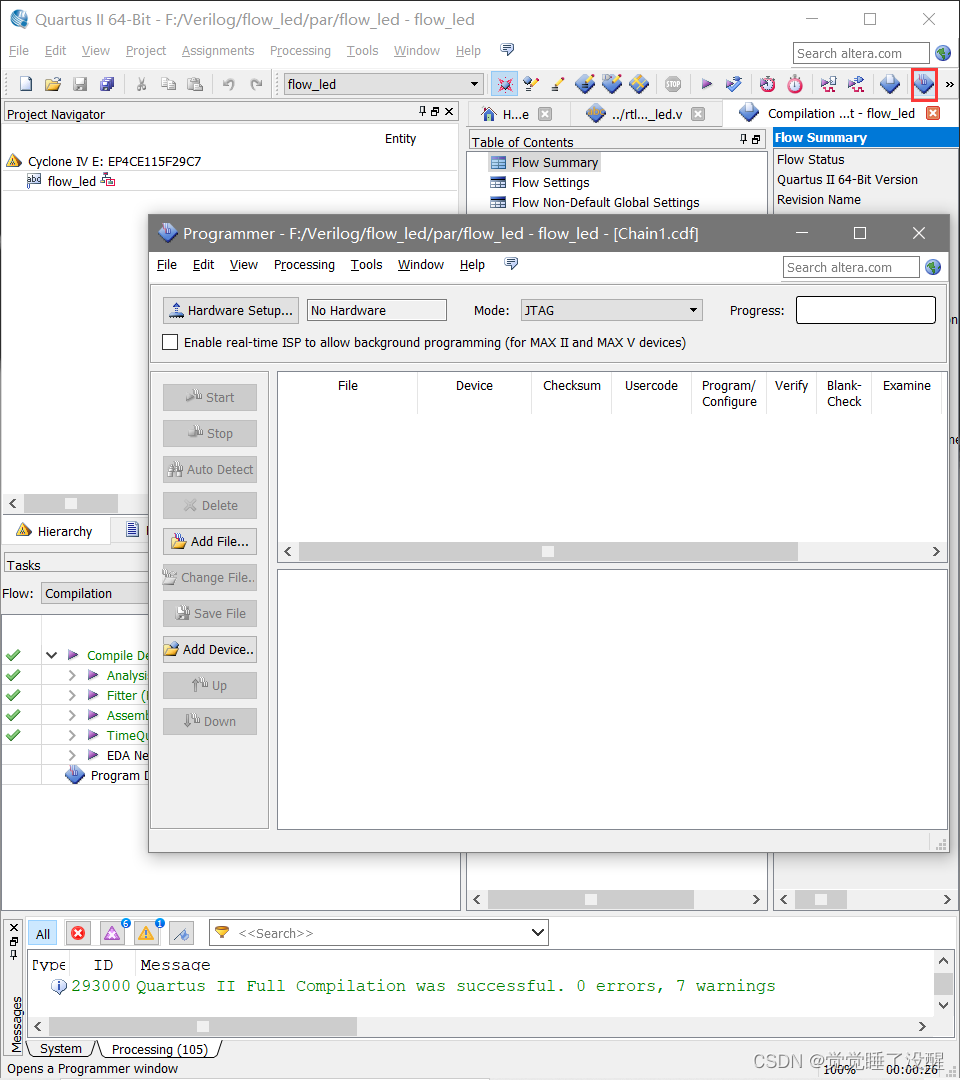Click the Save All toolbar icon
Viewport: 960px width, 1080px height.
point(107,84)
